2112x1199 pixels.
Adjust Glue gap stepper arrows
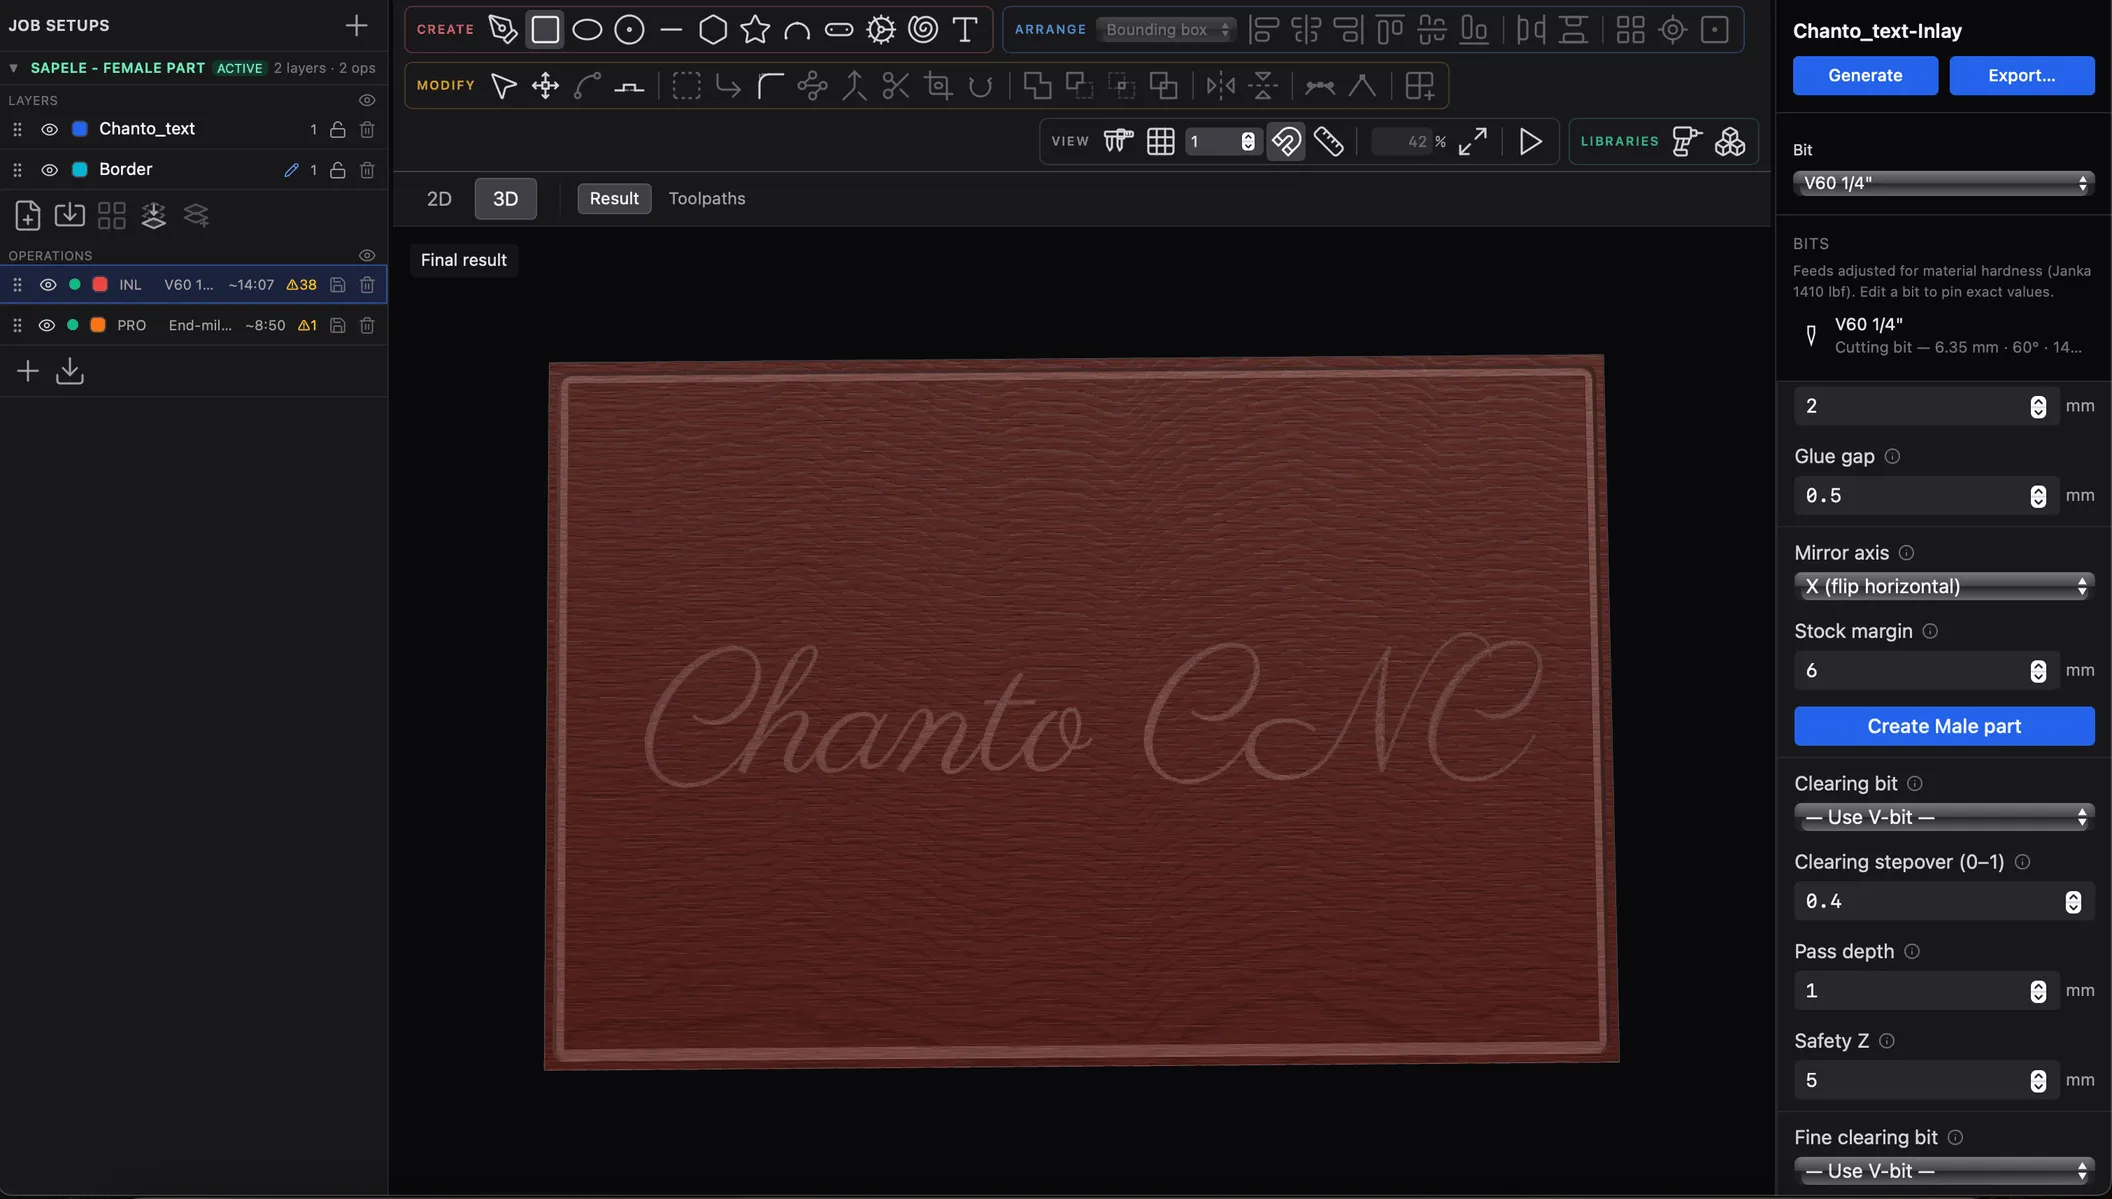click(2038, 496)
